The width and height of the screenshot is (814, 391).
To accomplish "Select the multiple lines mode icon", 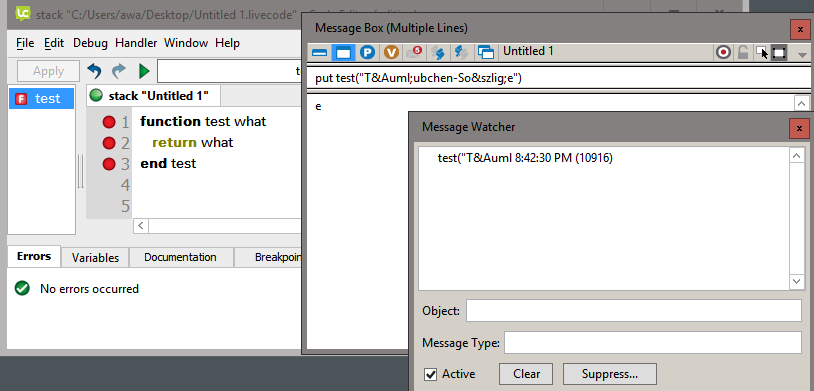I will (x=344, y=52).
